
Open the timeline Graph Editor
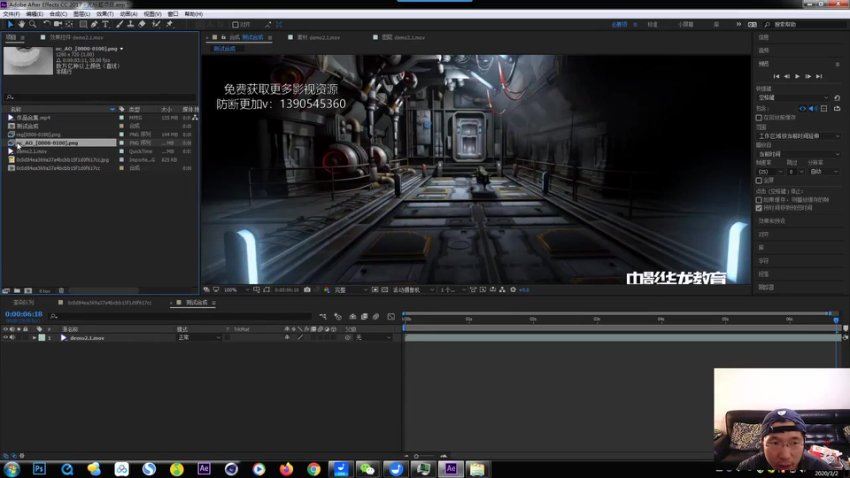(x=391, y=316)
